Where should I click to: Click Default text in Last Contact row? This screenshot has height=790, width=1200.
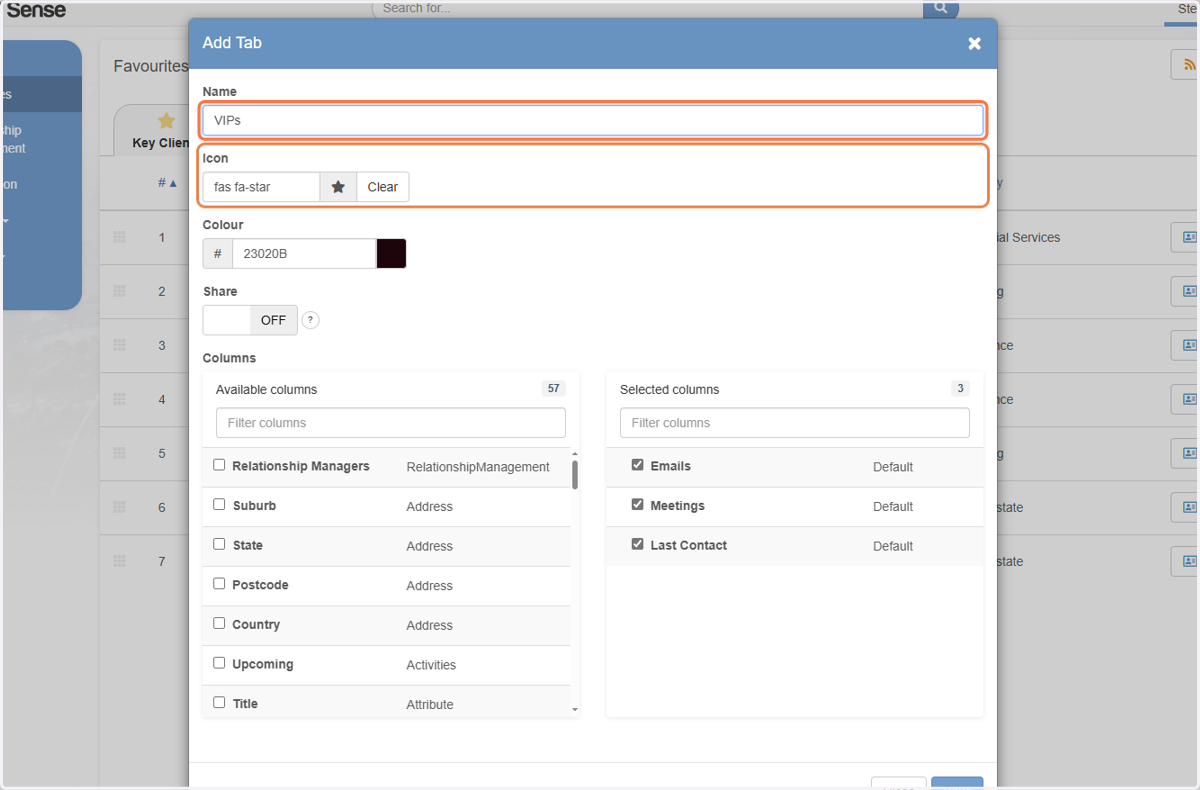(893, 546)
